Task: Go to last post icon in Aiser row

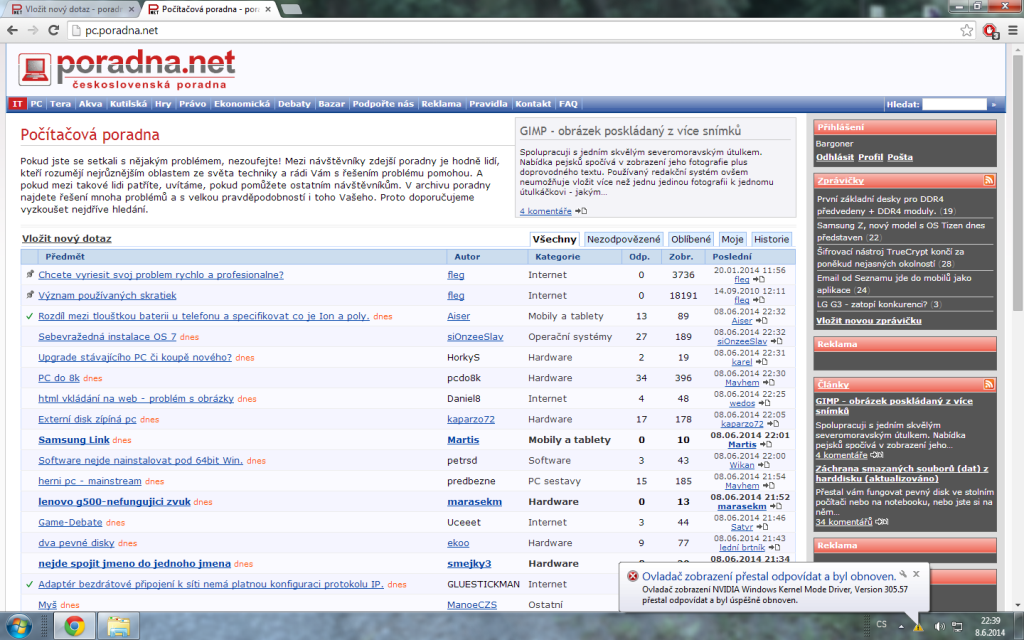Action: 761,321
